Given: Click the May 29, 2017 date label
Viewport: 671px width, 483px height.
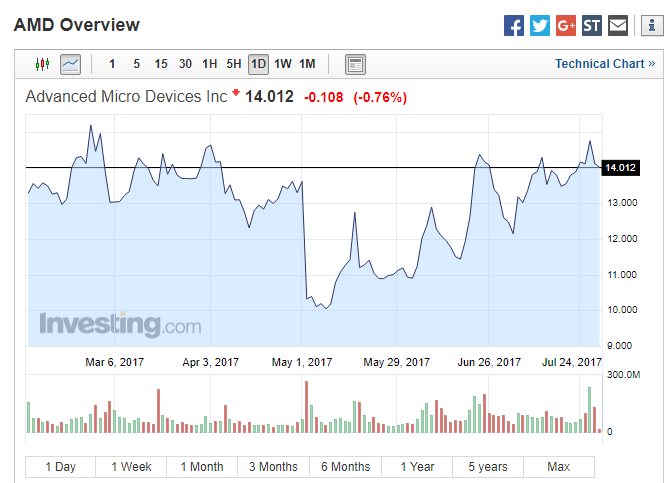Looking at the screenshot, I should (397, 362).
